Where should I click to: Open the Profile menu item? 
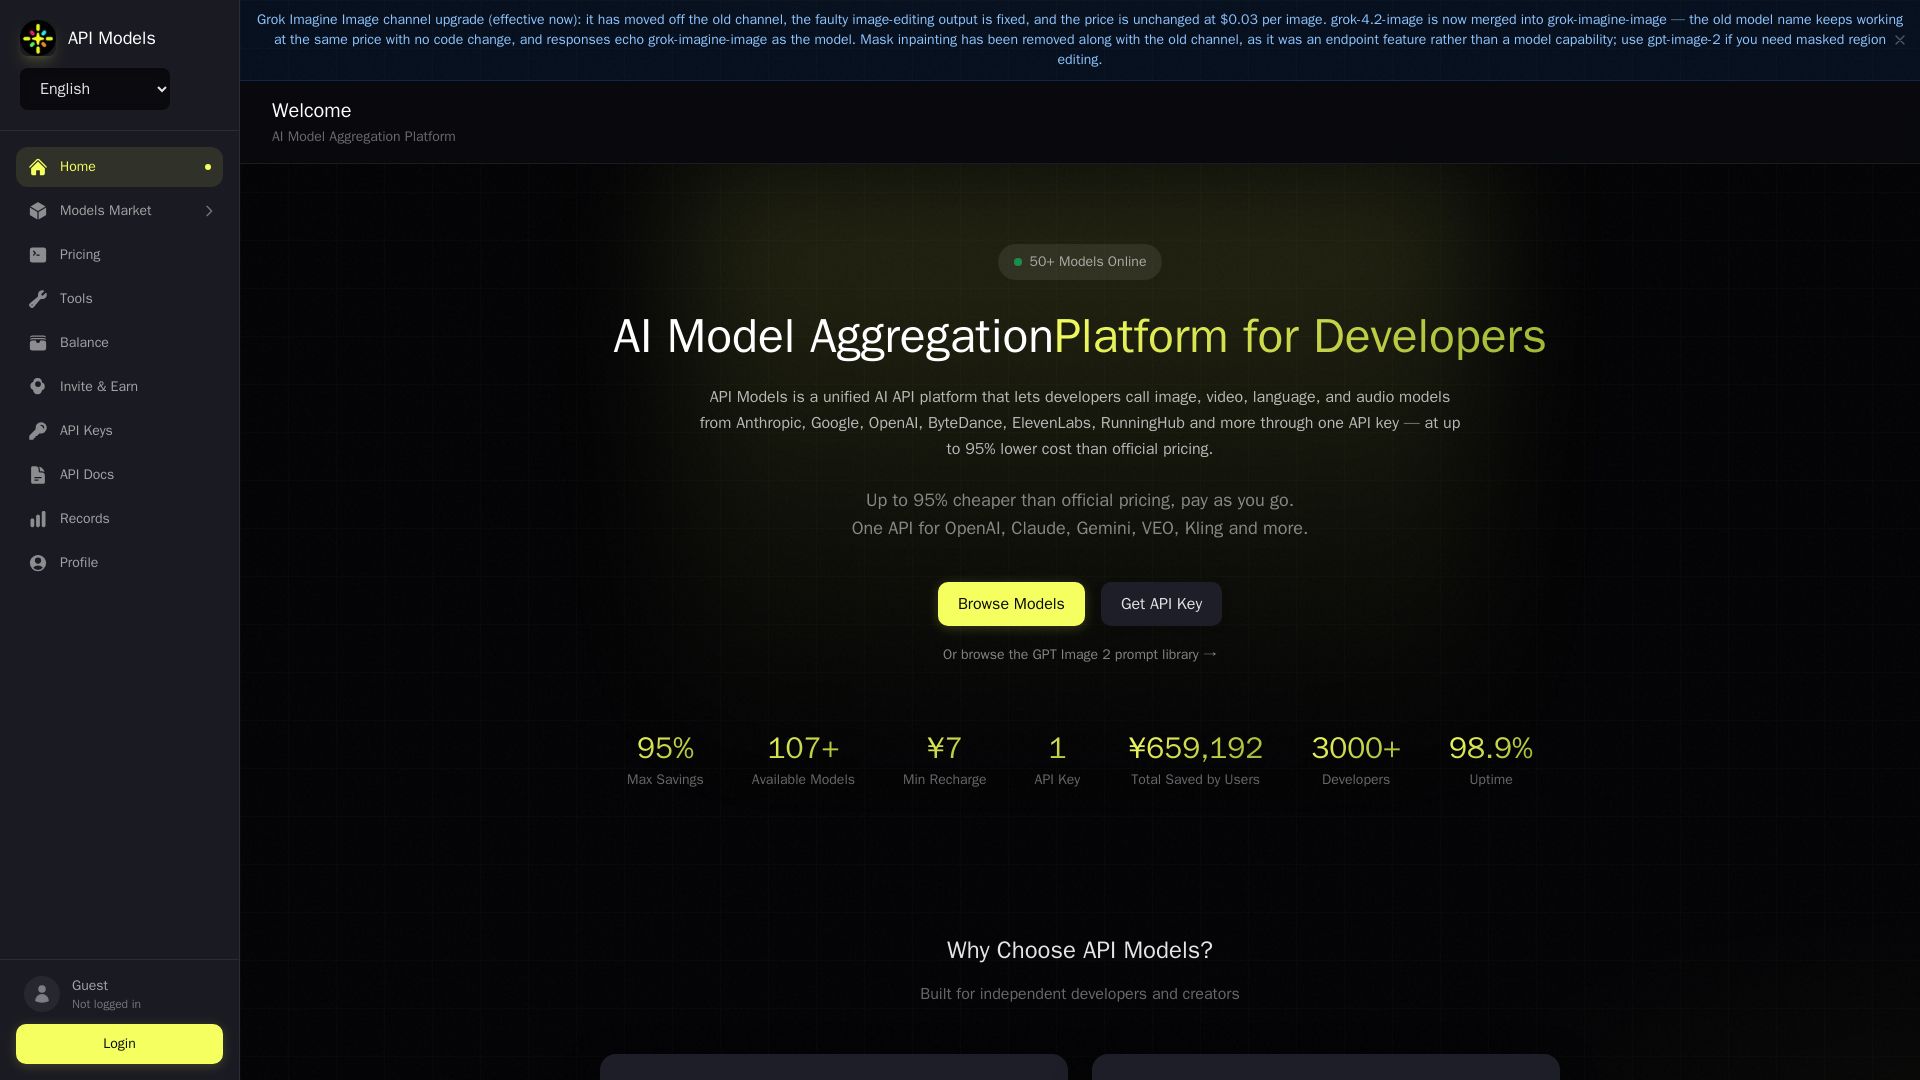119,563
